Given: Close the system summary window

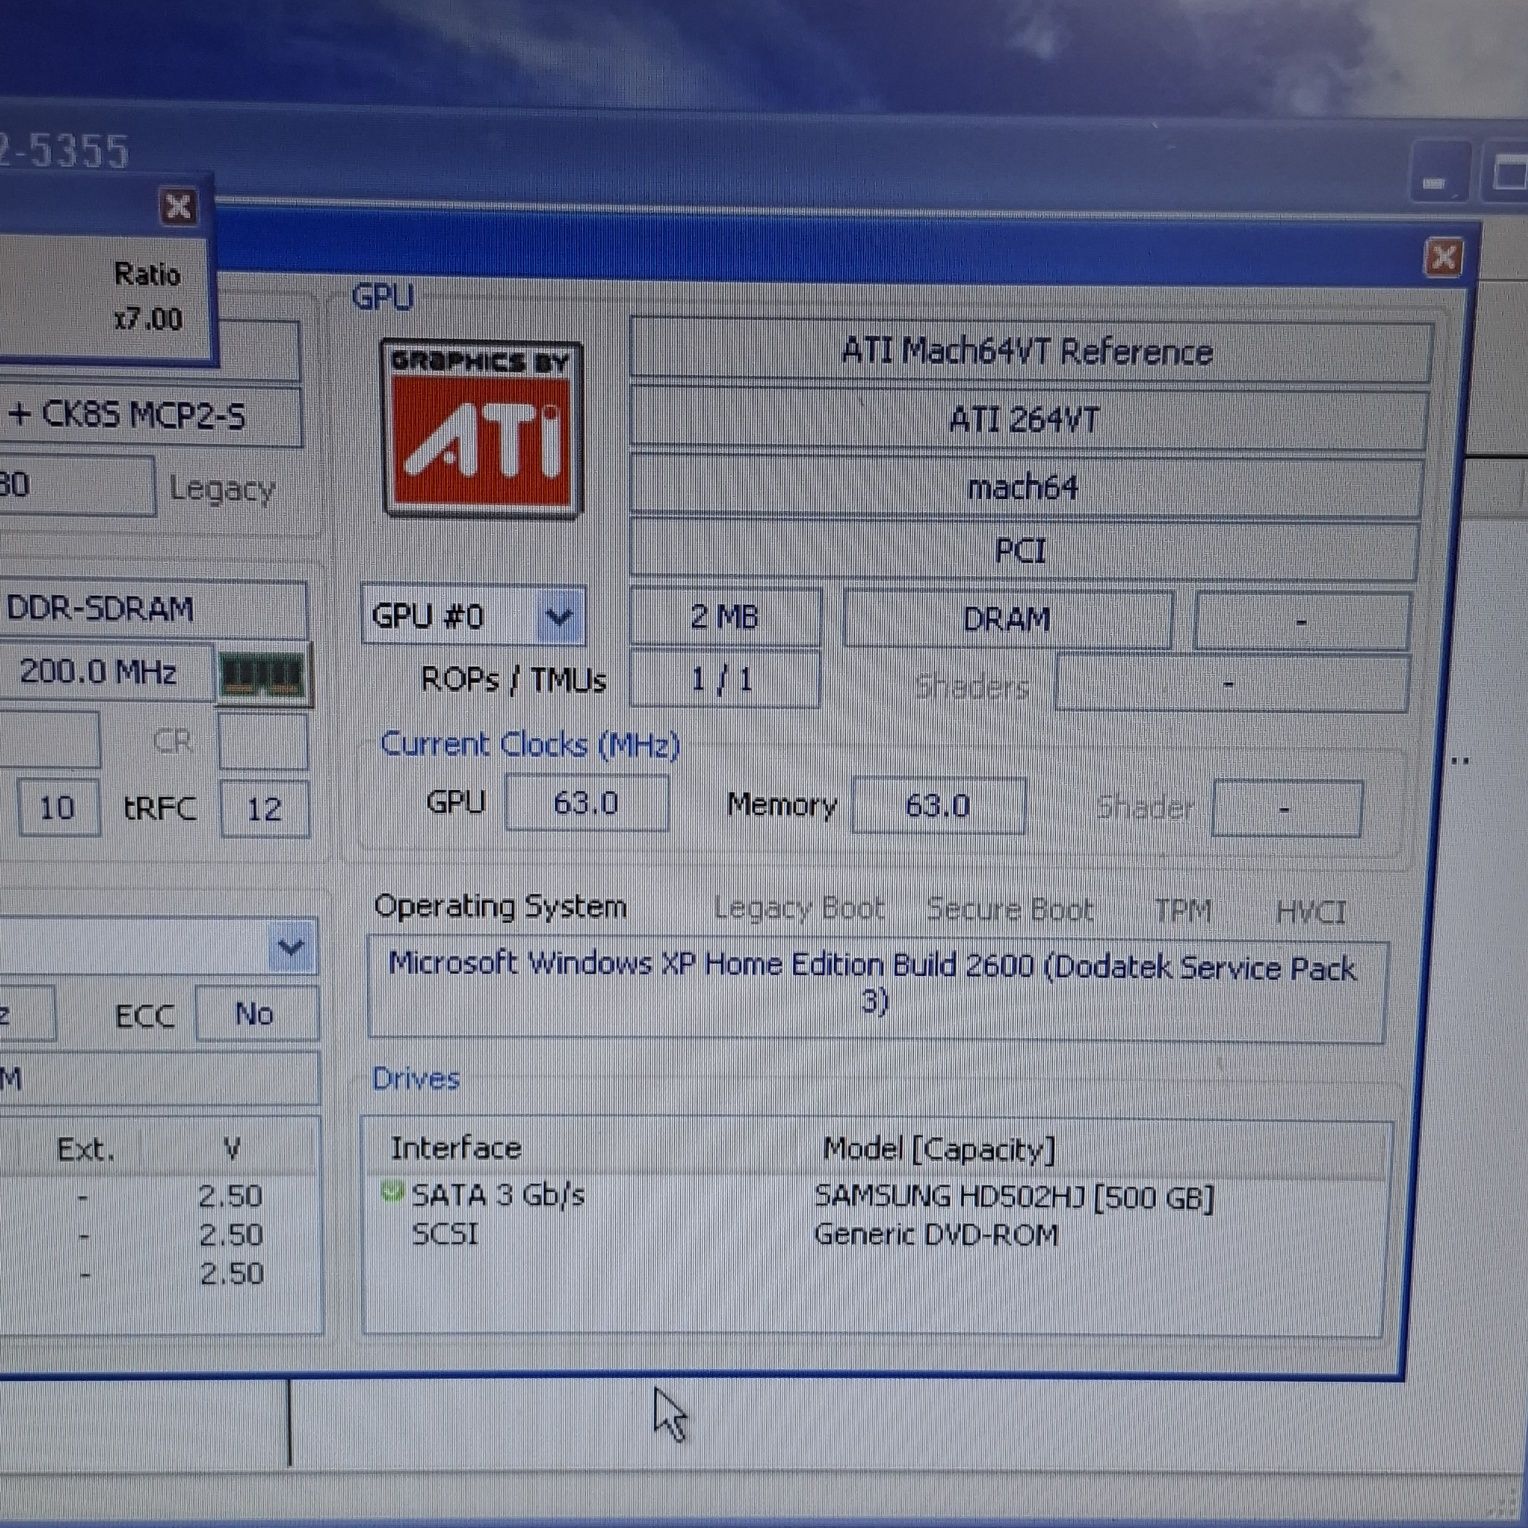Looking at the screenshot, I should pyautogui.click(x=1443, y=258).
